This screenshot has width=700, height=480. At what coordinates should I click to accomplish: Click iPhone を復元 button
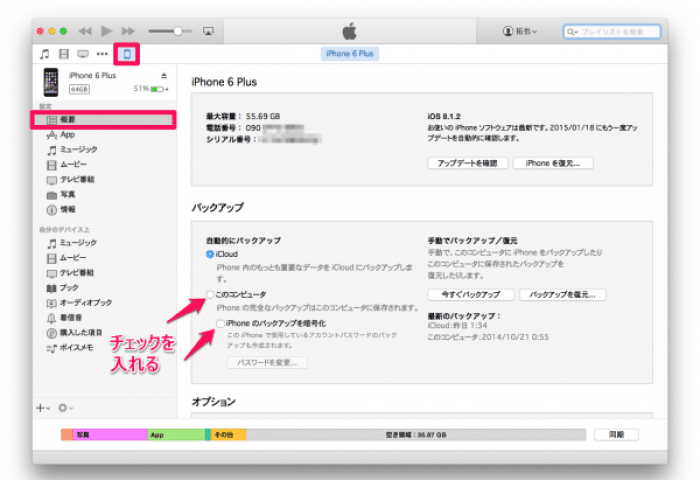tap(553, 163)
